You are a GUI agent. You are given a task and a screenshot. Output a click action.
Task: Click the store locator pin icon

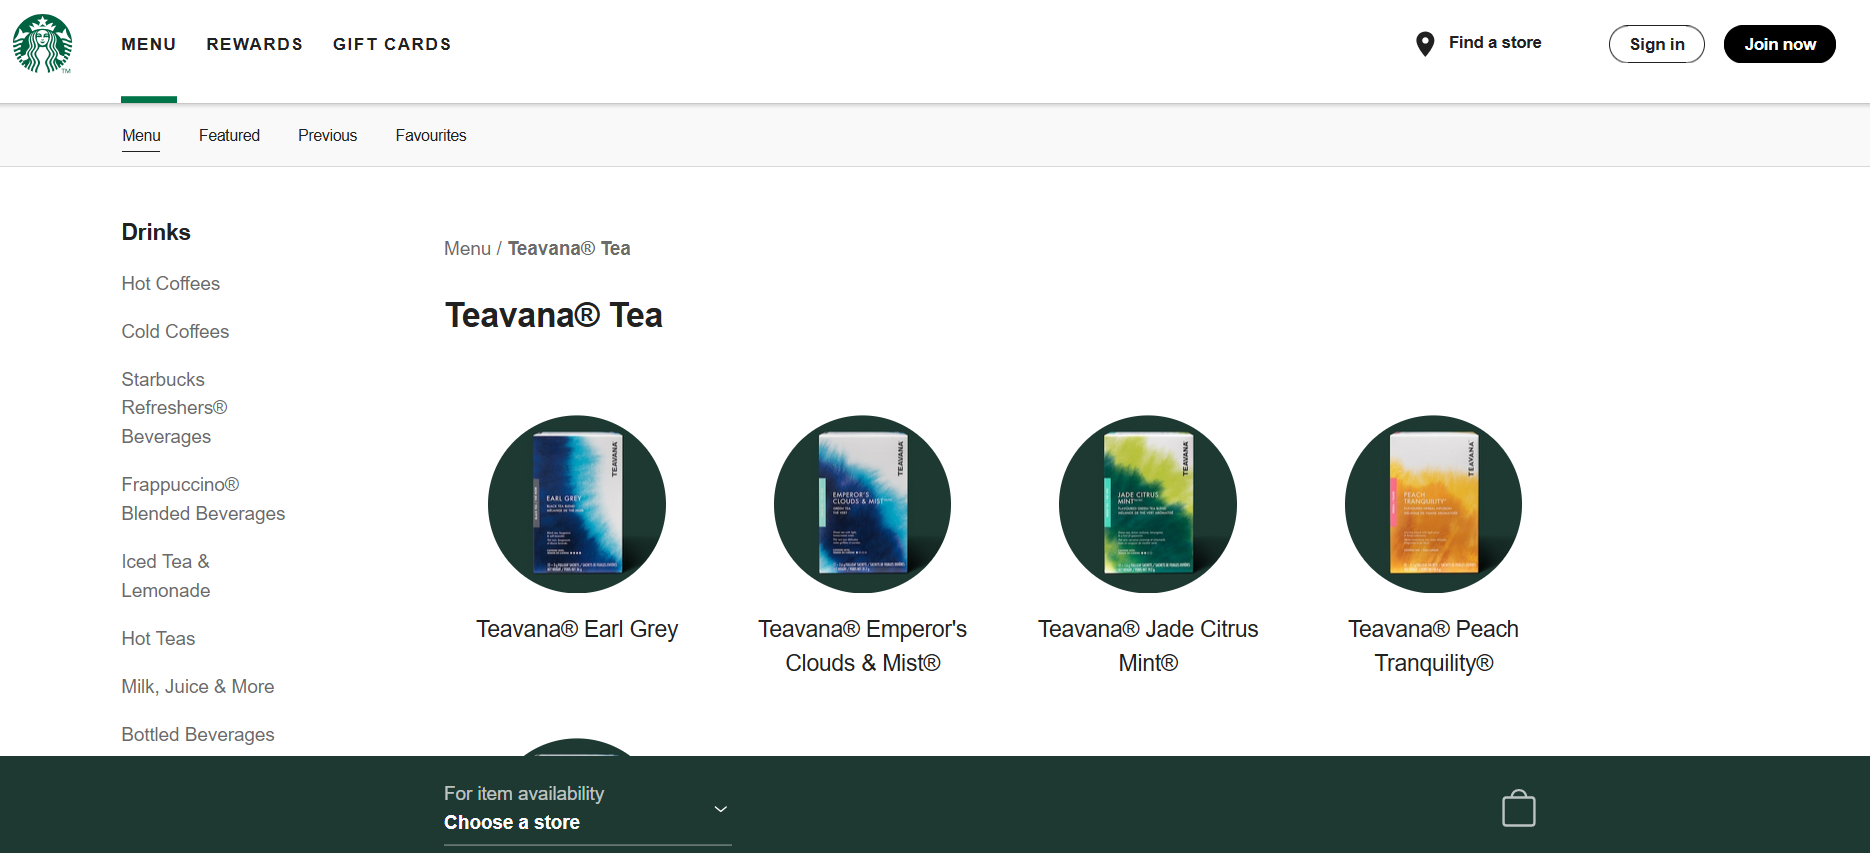[x=1425, y=44]
